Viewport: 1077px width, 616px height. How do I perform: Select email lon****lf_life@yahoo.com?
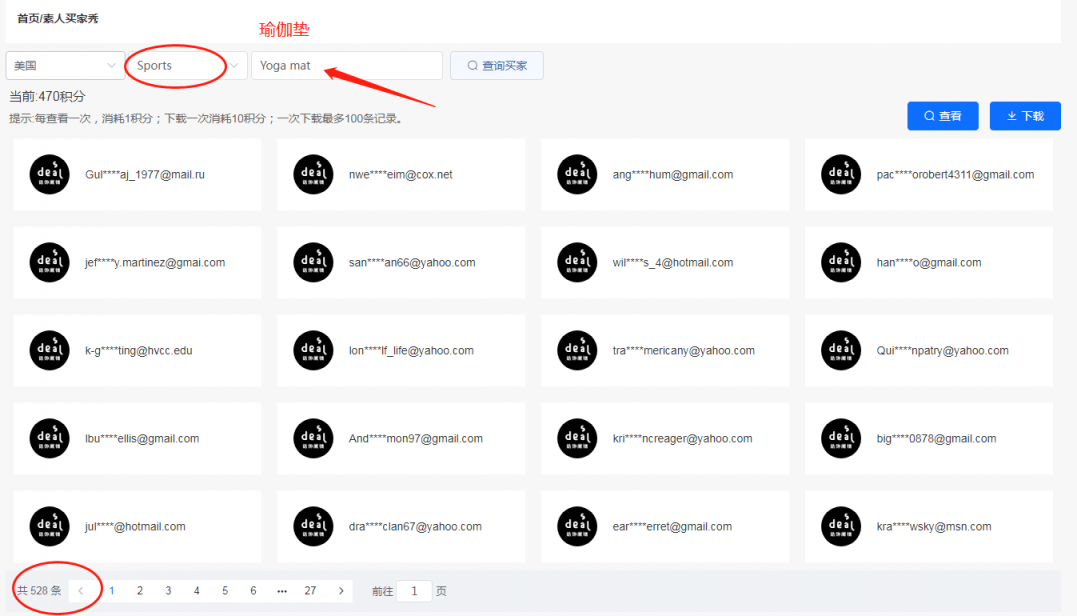(411, 350)
